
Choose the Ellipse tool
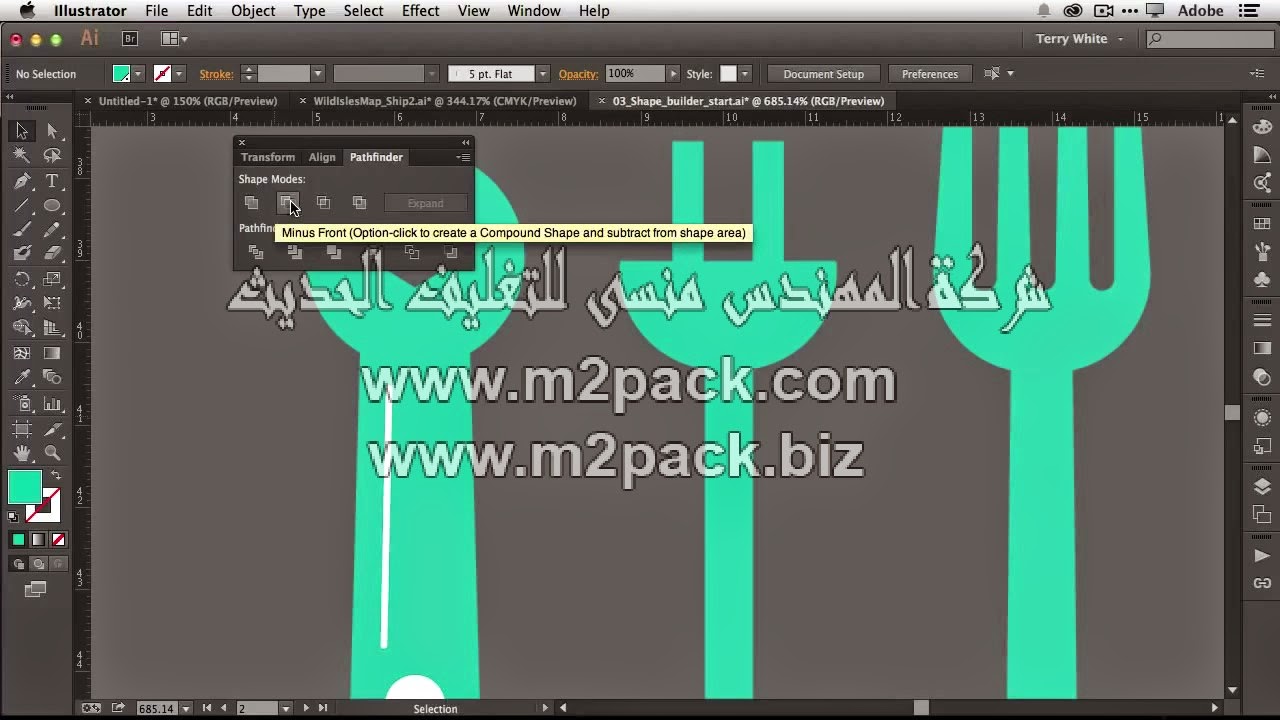[x=52, y=206]
